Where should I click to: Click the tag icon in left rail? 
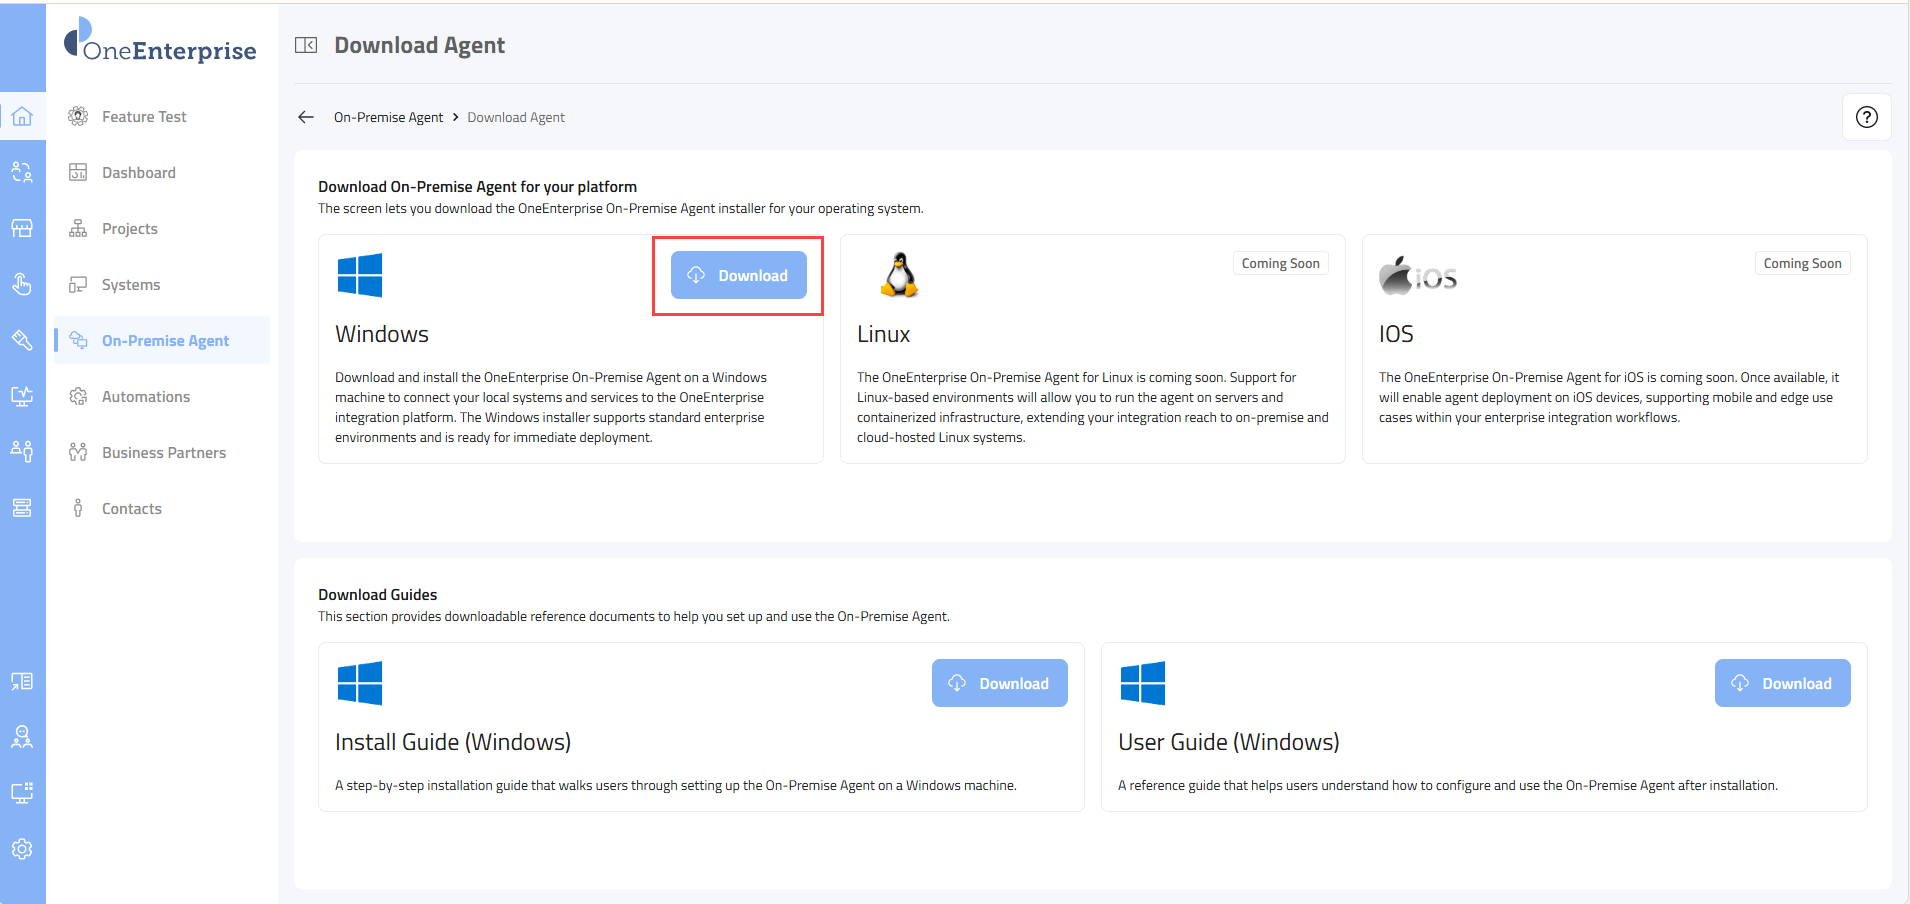coord(22,340)
